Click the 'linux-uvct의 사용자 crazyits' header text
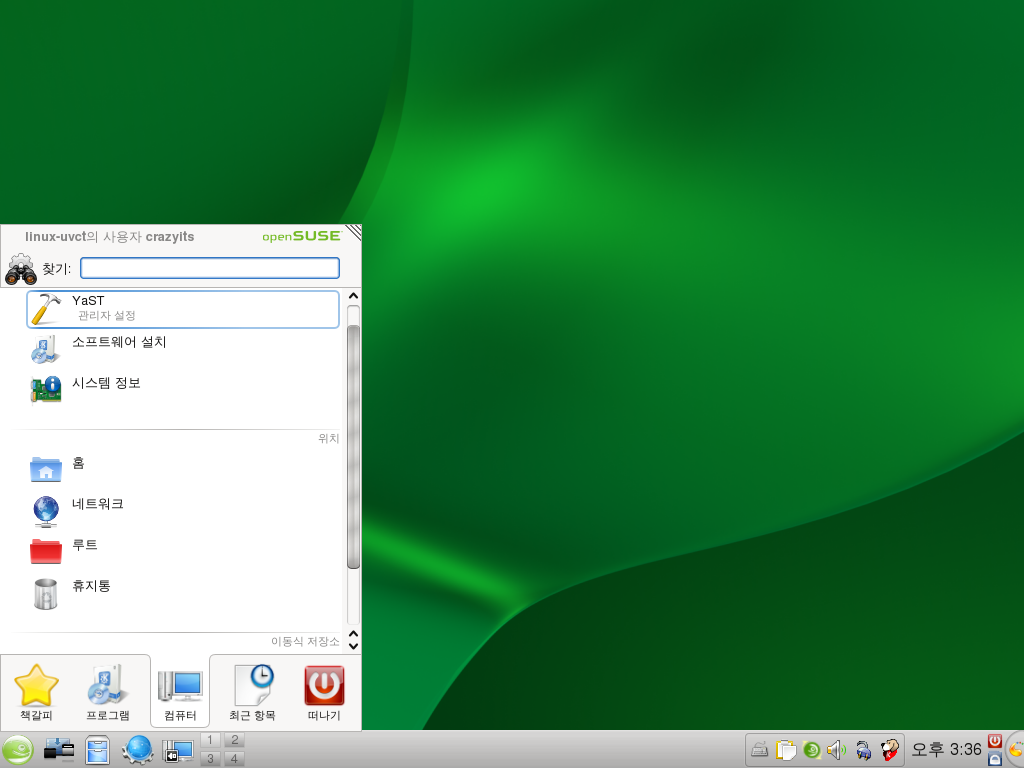Viewport: 1024px width, 768px height. (x=110, y=236)
